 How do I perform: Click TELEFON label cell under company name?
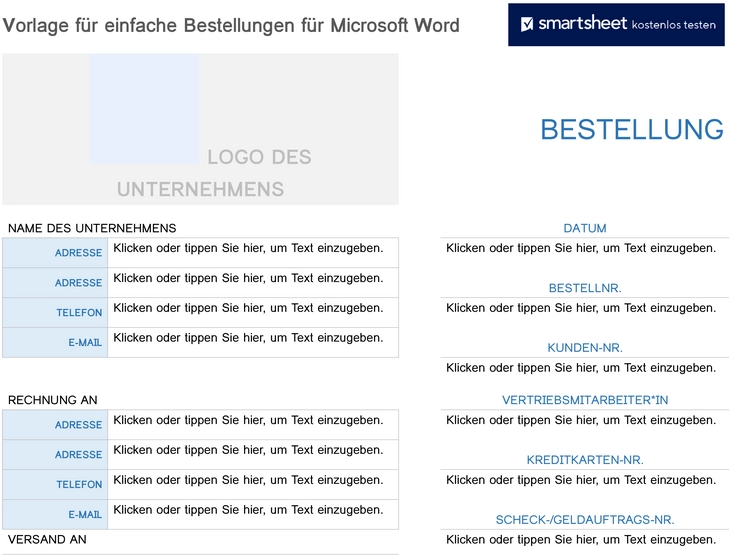[55, 312]
